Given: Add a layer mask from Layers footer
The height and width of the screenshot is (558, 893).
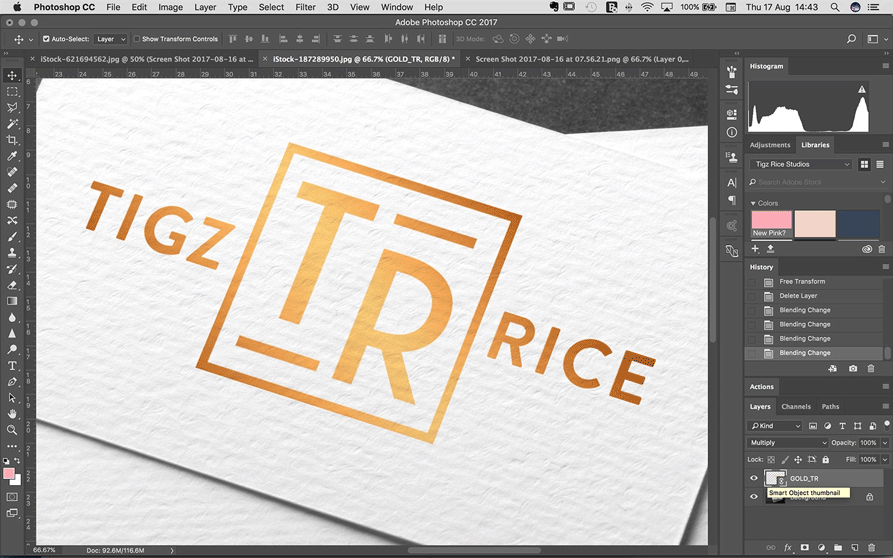Looking at the screenshot, I should click(804, 547).
